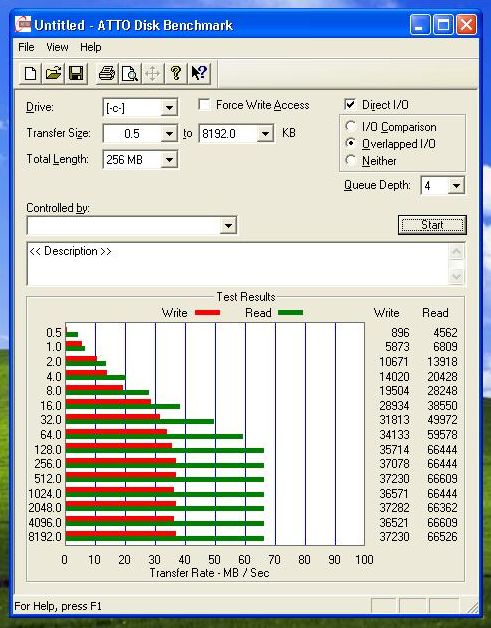Click write value 896
The width and height of the screenshot is (491, 628).
click(400, 332)
